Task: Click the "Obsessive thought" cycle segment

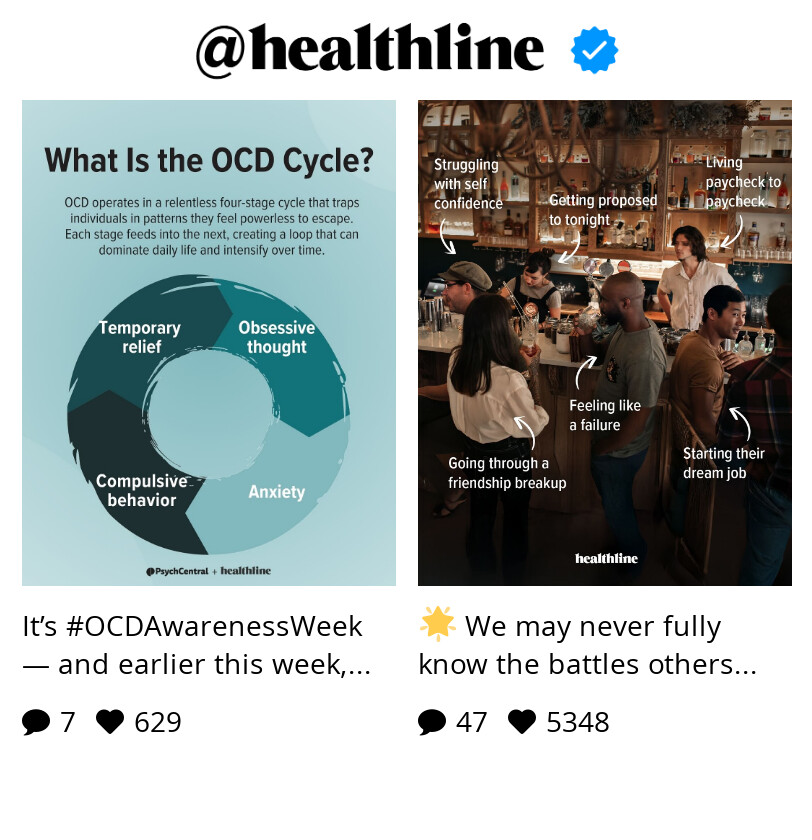Action: click(276, 338)
